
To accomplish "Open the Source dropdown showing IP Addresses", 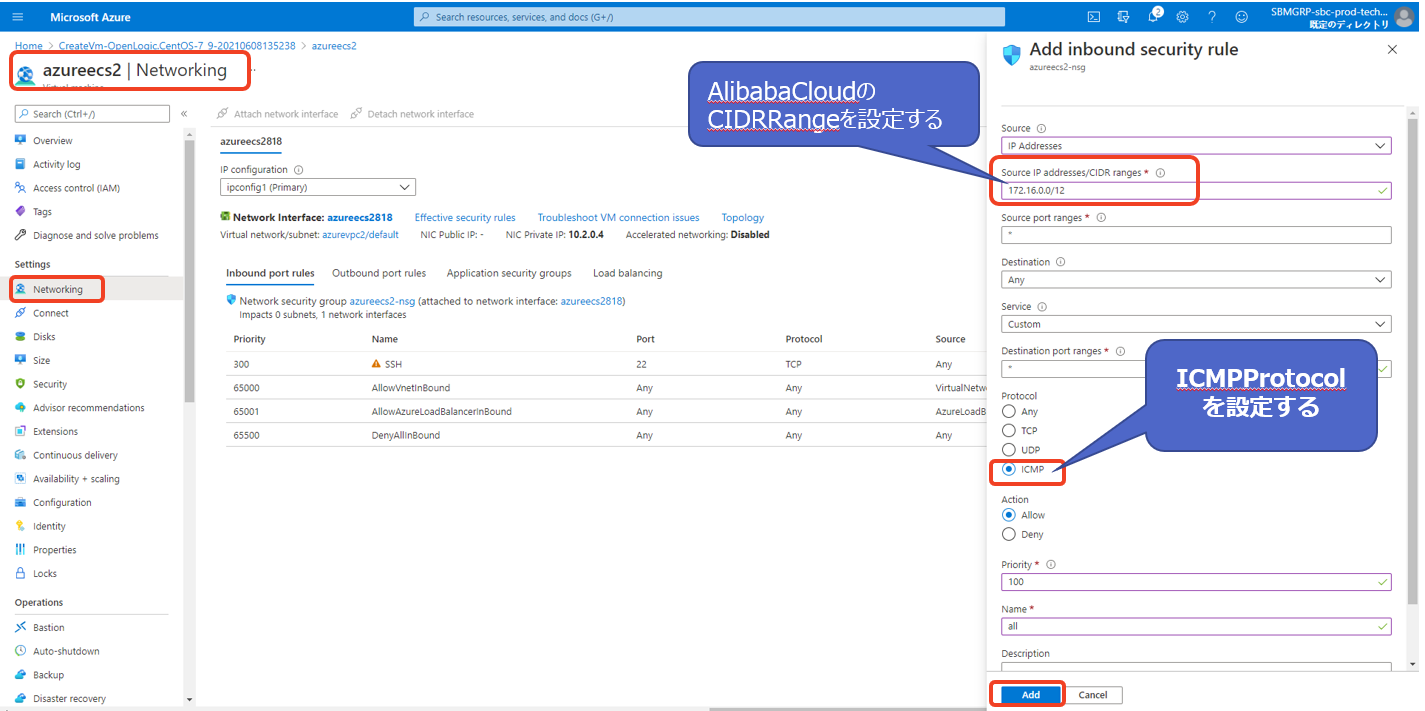I will tap(1196, 146).
